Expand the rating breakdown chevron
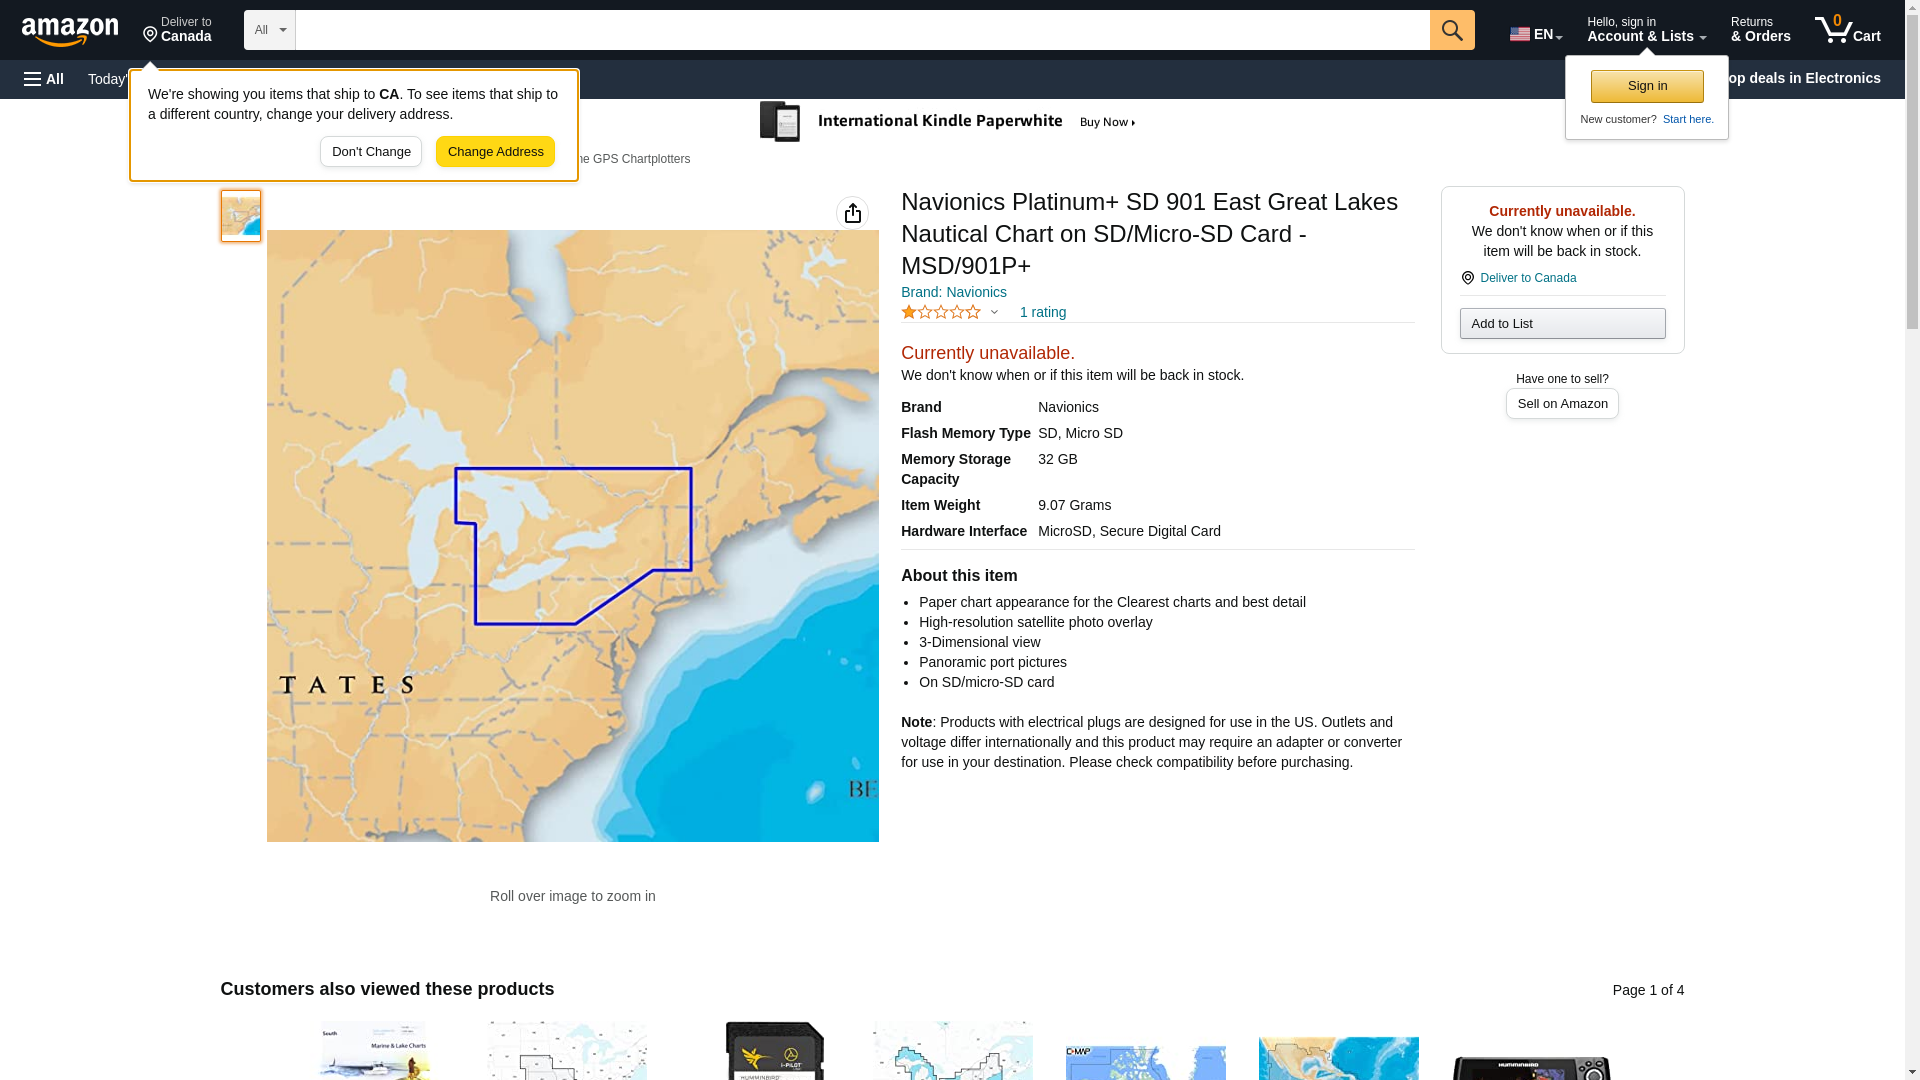Screen dimensions: 1920x1080 [x=994, y=312]
